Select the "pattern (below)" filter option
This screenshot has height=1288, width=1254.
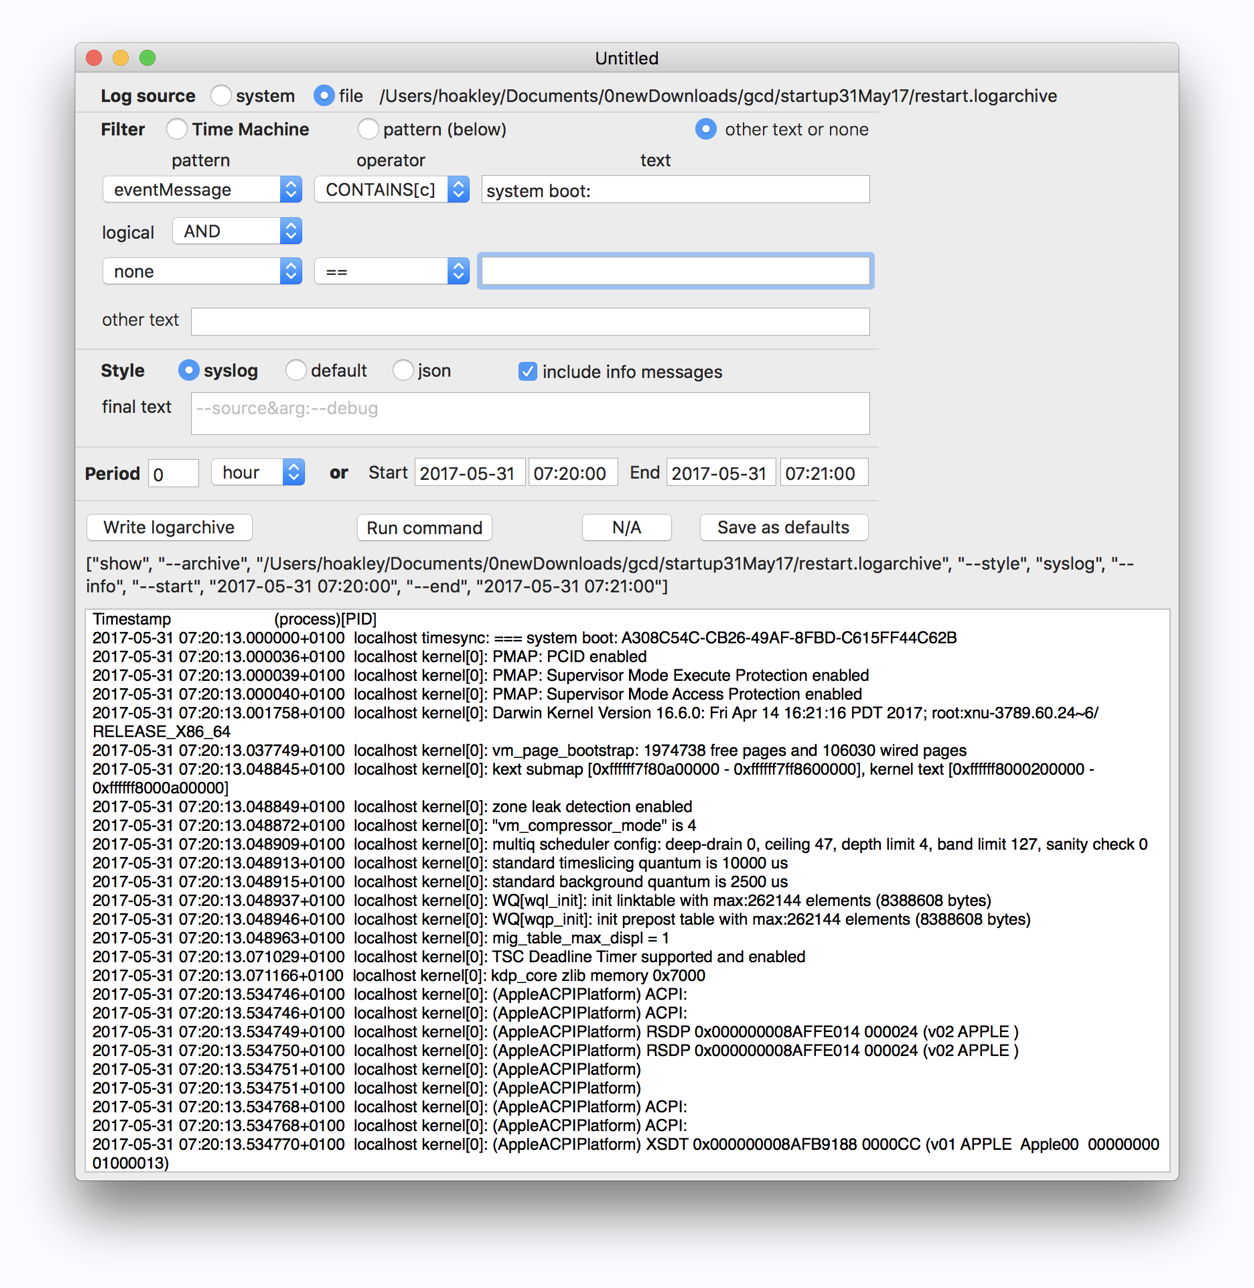click(x=368, y=129)
